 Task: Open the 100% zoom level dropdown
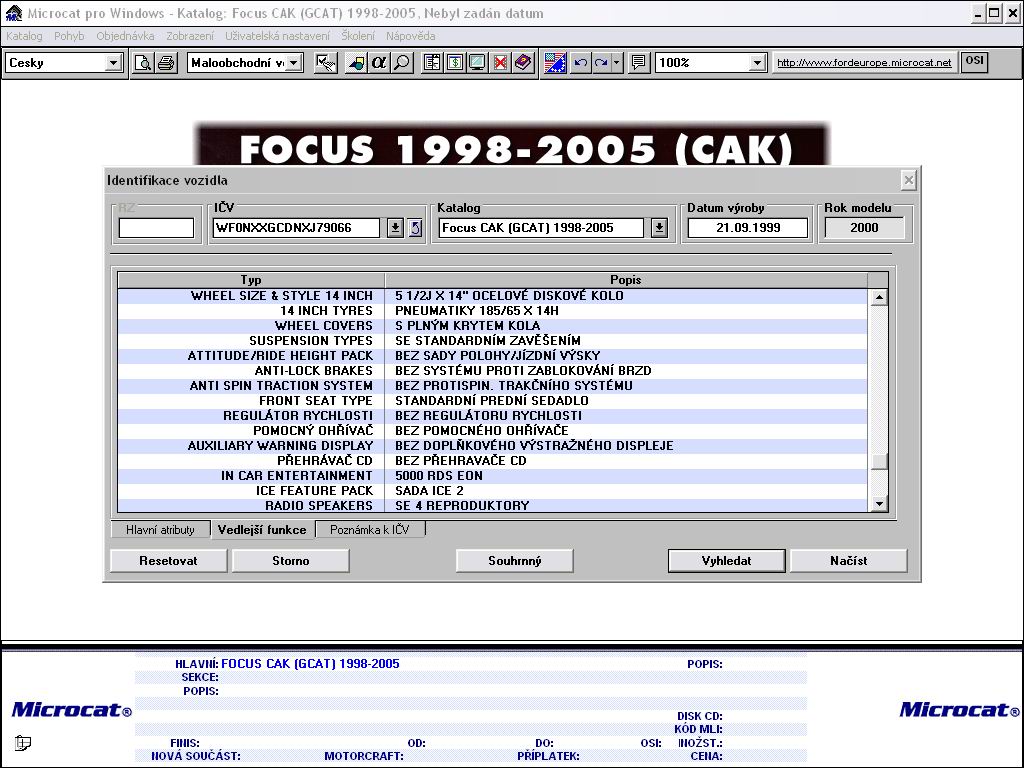(x=757, y=63)
